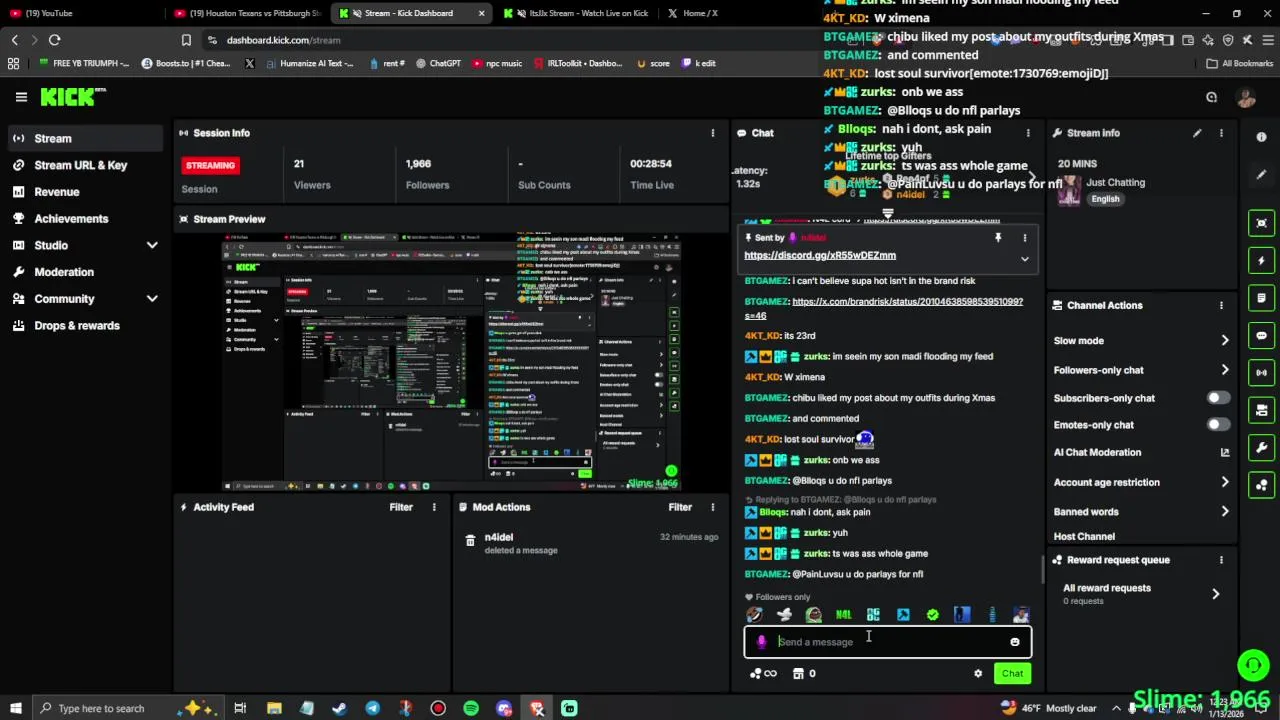Click the Windows Start button
The image size is (1280, 720).
coord(15,708)
